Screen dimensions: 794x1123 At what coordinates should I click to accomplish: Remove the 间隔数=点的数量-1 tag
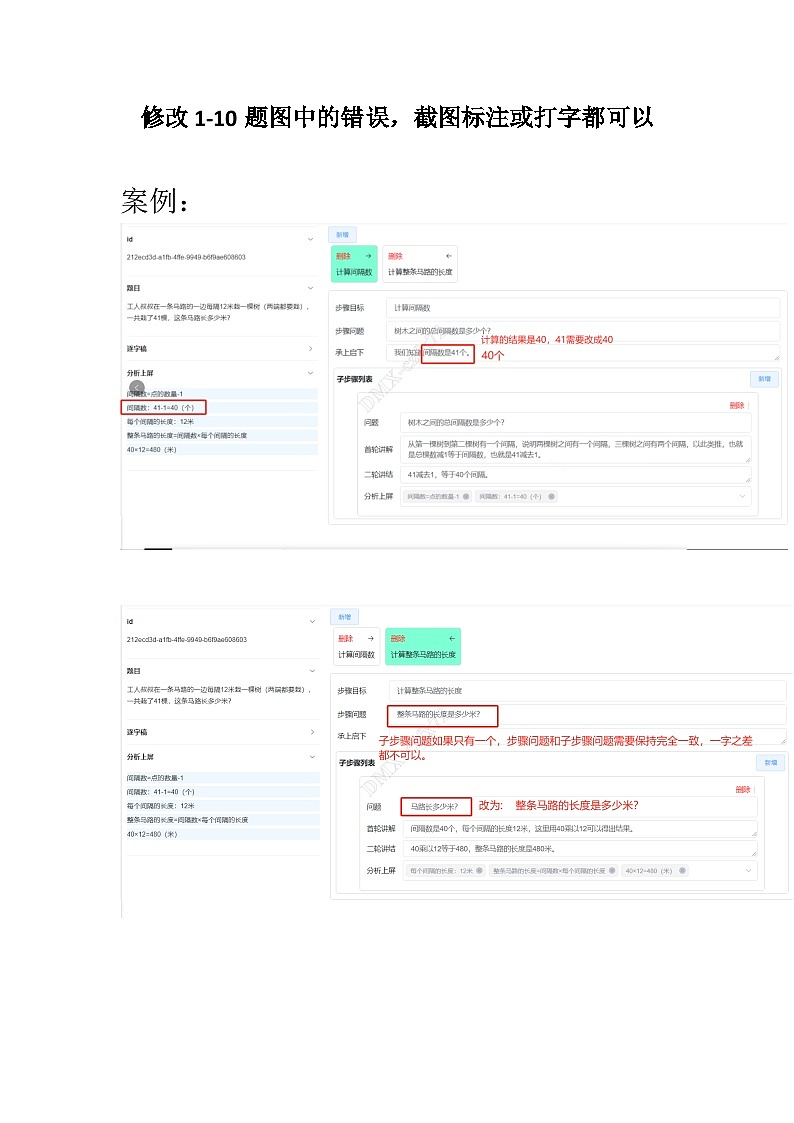[466, 496]
